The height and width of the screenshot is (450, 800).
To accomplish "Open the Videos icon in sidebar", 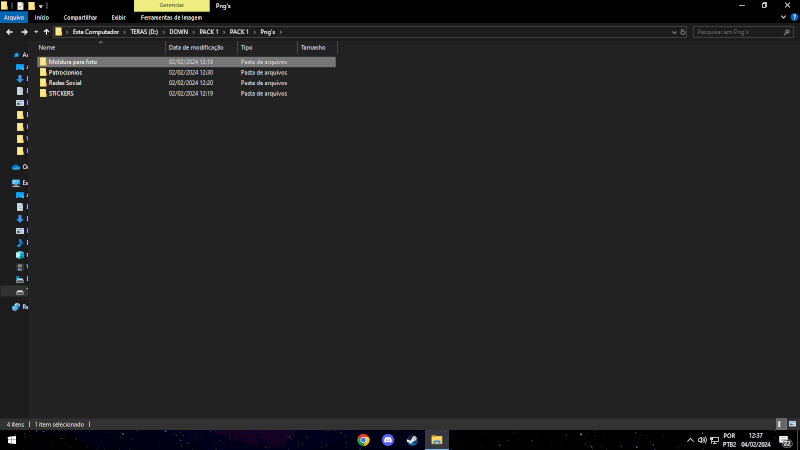I will [x=20, y=267].
